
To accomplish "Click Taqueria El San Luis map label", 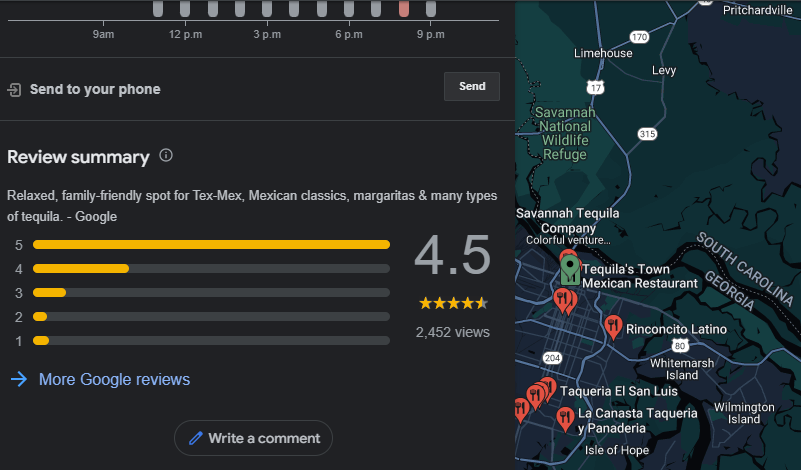I will [619, 391].
